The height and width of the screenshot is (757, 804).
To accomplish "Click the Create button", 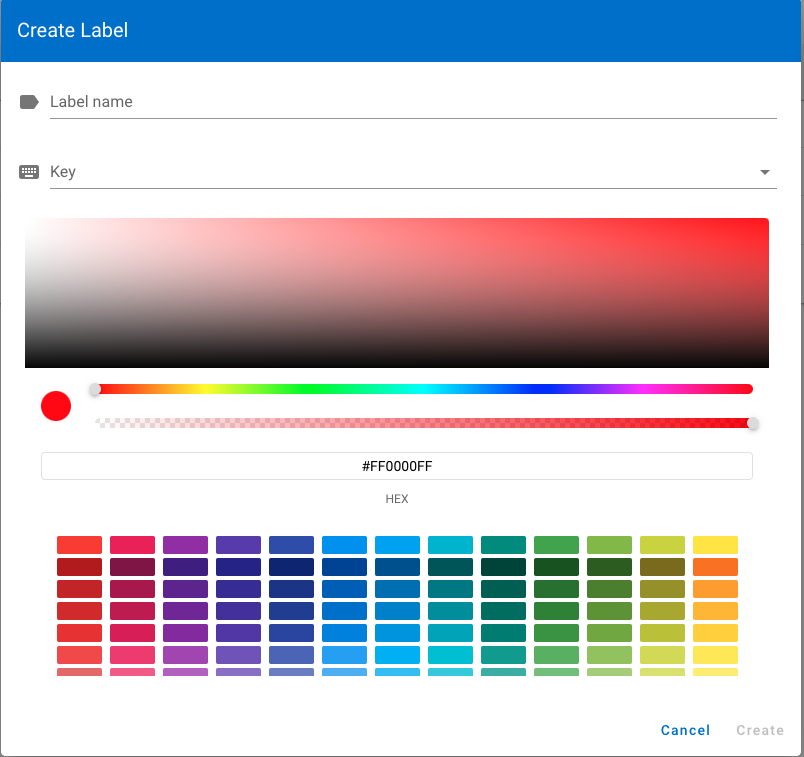I will [x=760, y=730].
